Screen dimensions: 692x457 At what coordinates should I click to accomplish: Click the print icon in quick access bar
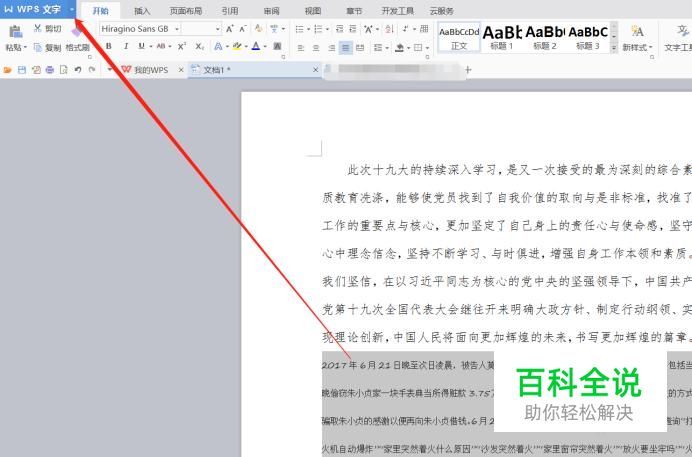(x=50, y=70)
